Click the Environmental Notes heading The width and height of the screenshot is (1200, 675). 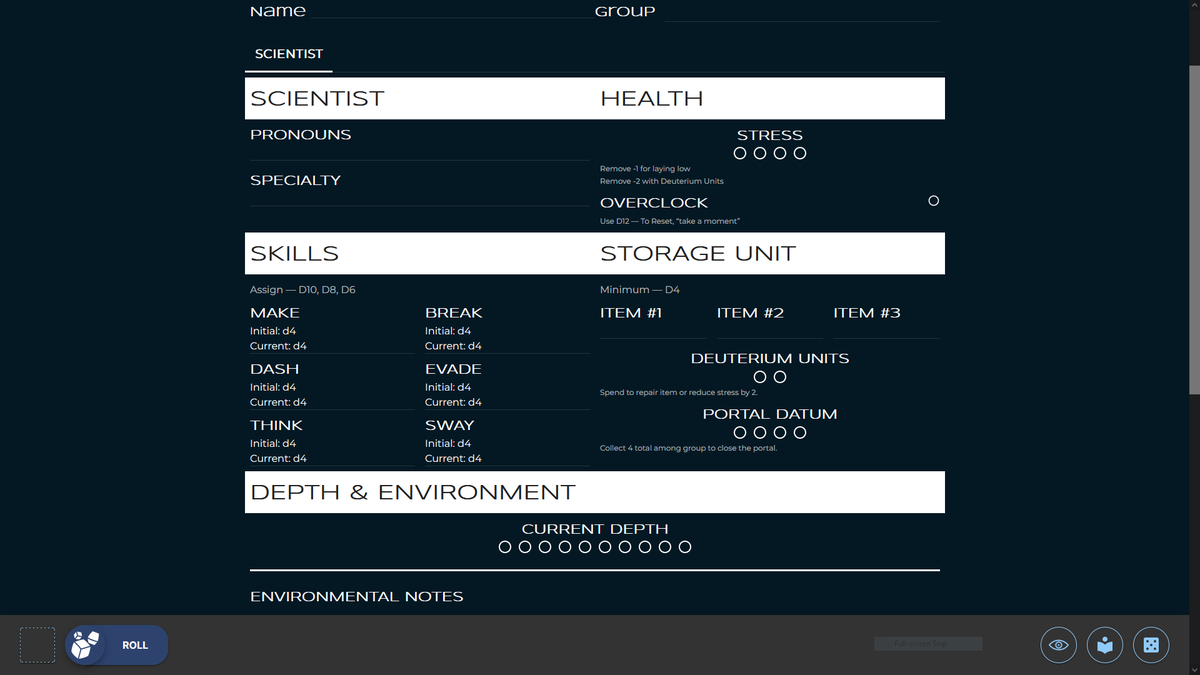(357, 597)
